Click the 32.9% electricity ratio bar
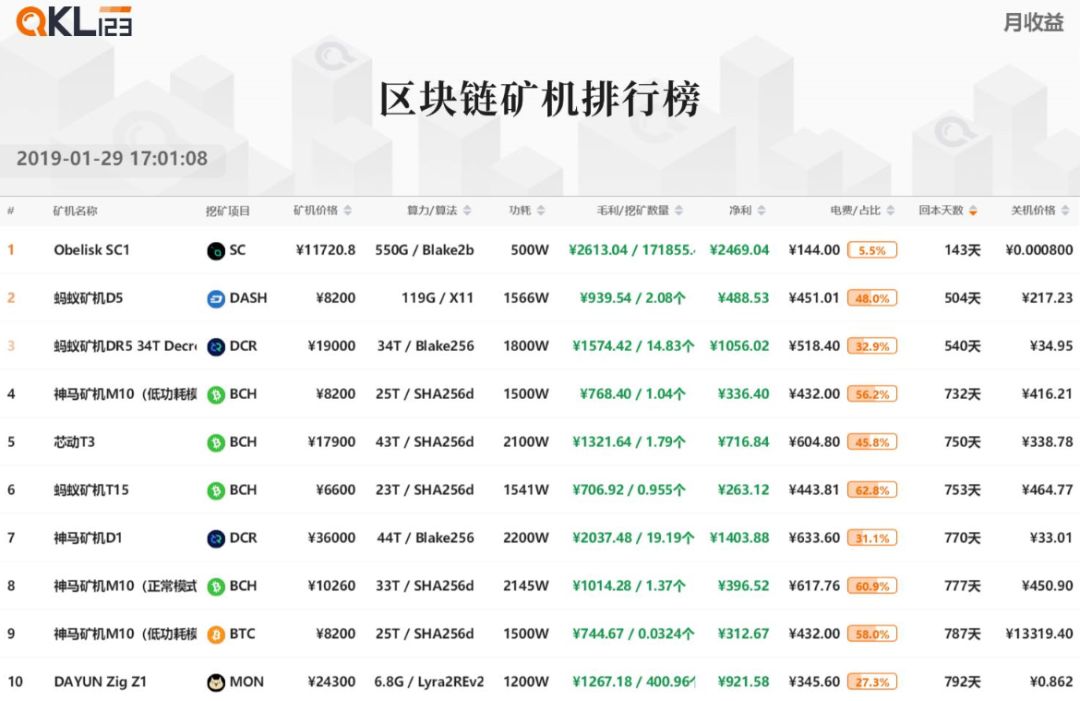The image size is (1080, 701). (872, 346)
